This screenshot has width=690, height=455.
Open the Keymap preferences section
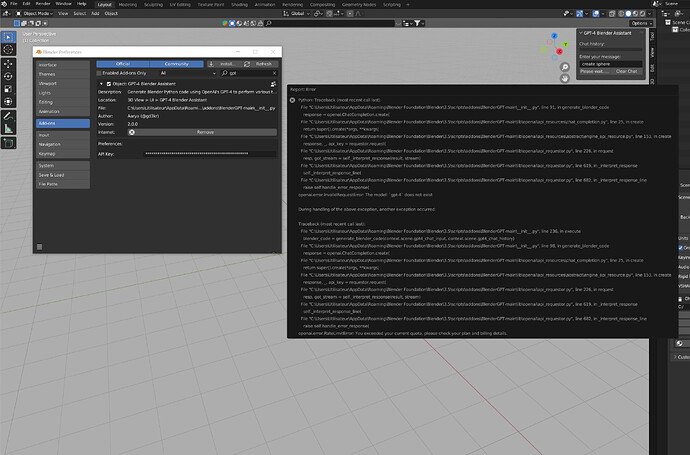[63, 154]
